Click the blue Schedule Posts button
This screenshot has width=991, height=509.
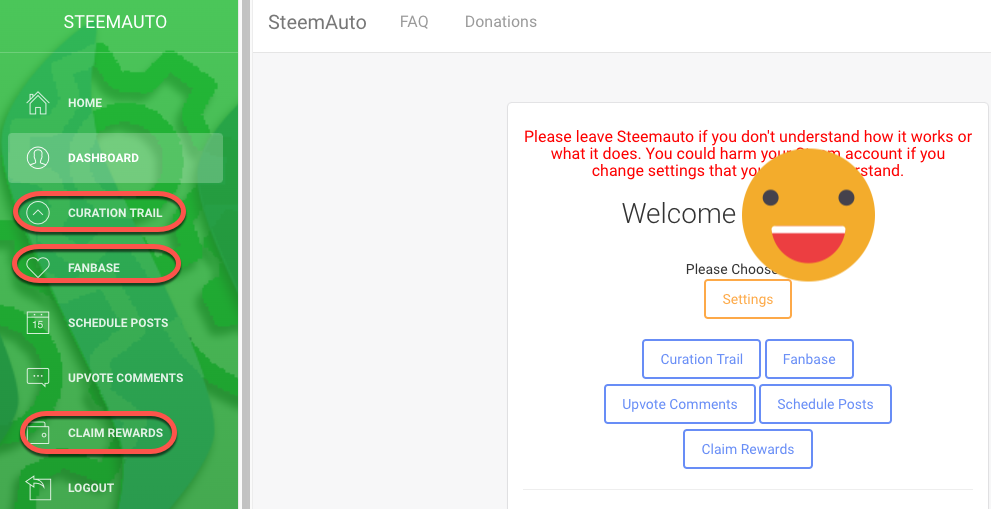coord(825,404)
